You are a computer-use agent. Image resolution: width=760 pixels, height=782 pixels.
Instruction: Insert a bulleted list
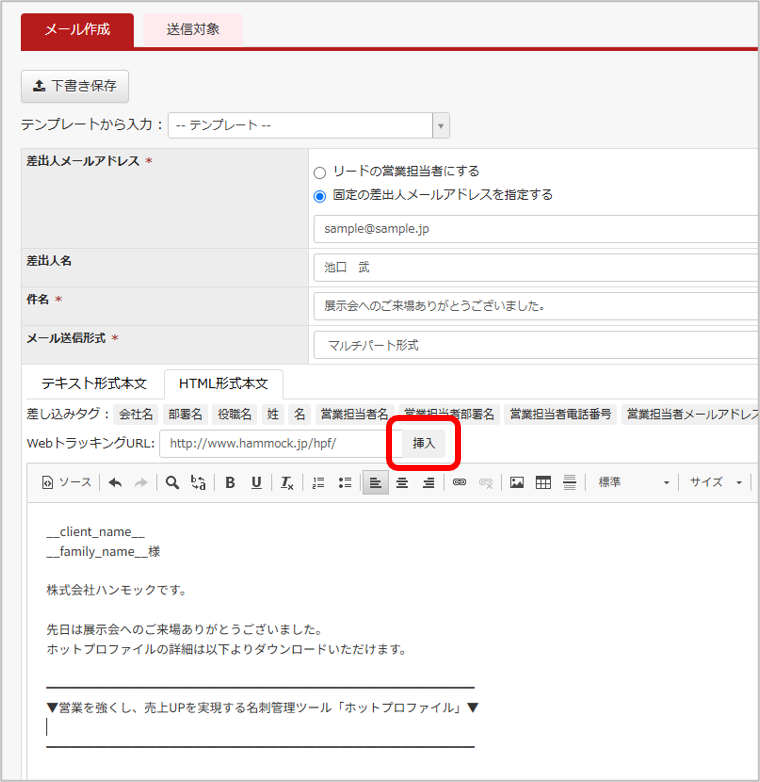345,482
